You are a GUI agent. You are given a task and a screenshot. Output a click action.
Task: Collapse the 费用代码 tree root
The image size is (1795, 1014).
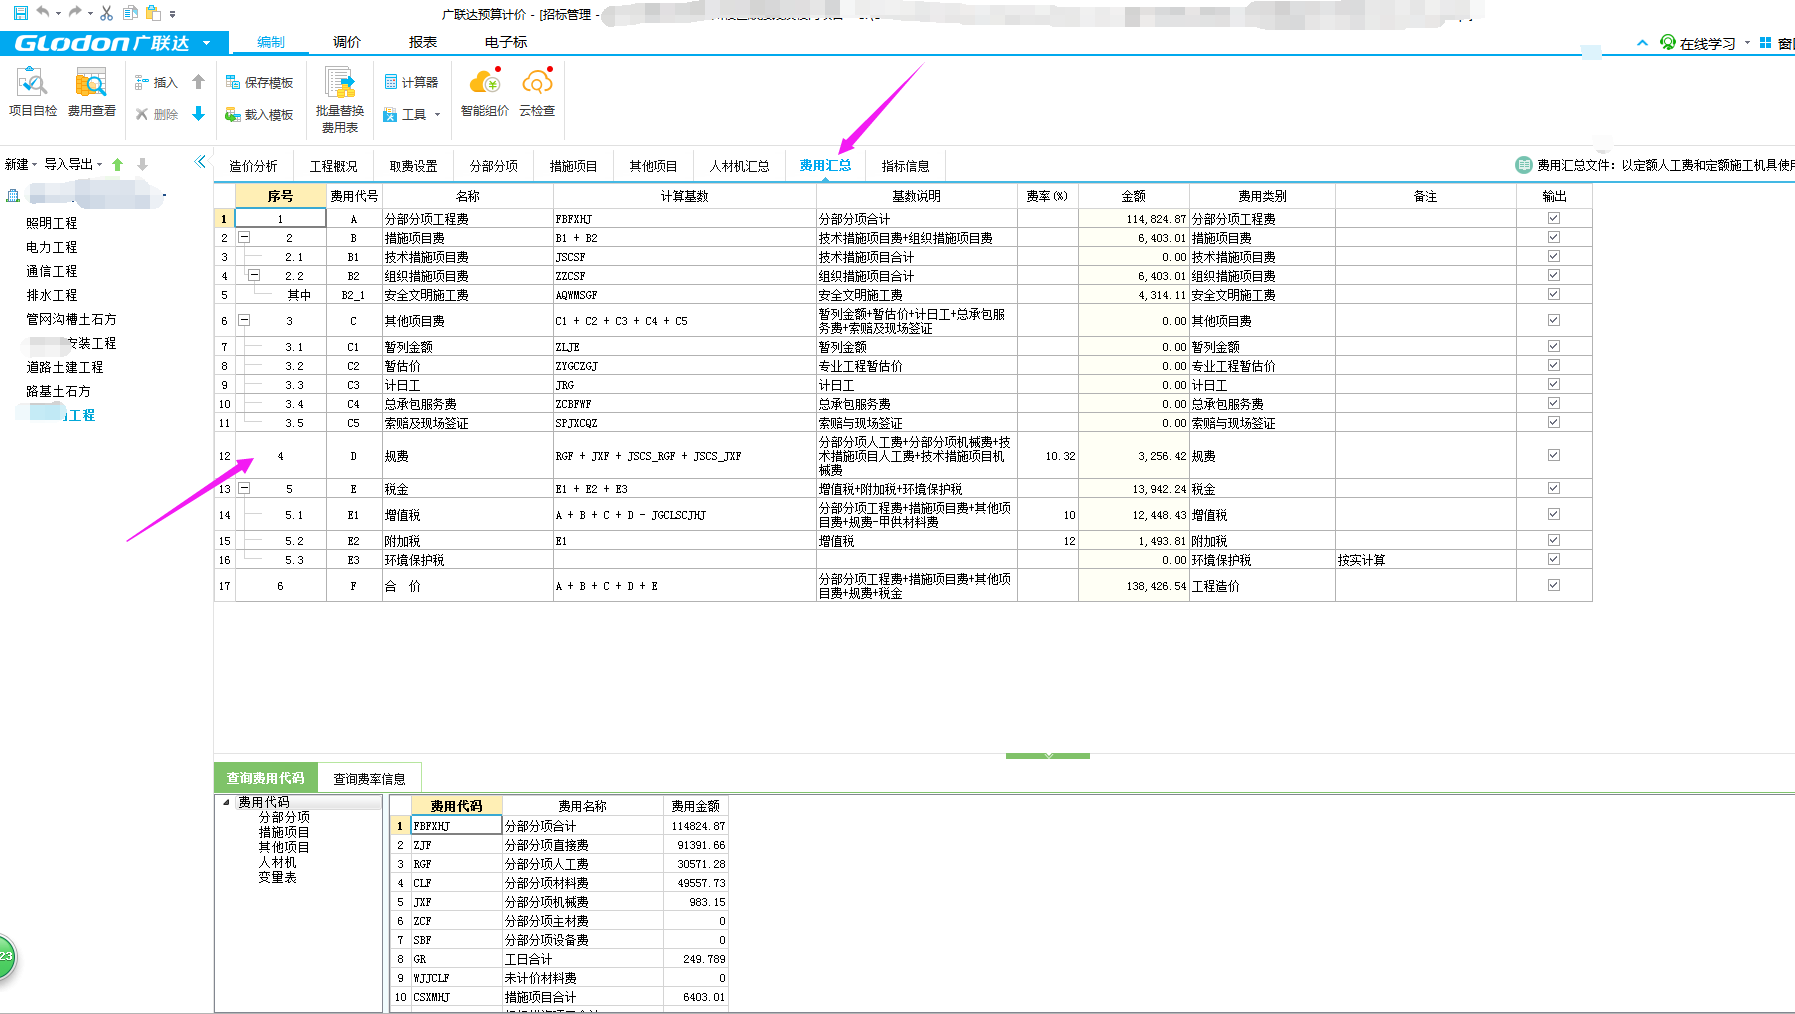pyautogui.click(x=226, y=802)
